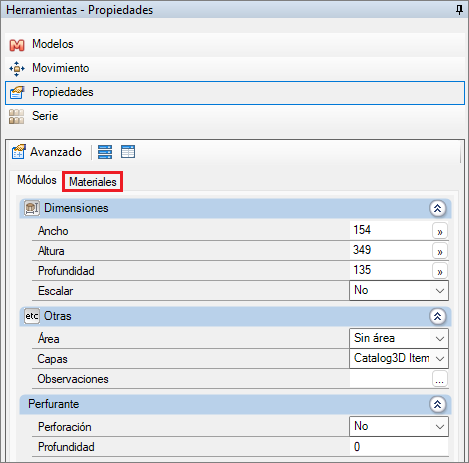Switch to the table view icon
The image size is (469, 463).
(128, 152)
